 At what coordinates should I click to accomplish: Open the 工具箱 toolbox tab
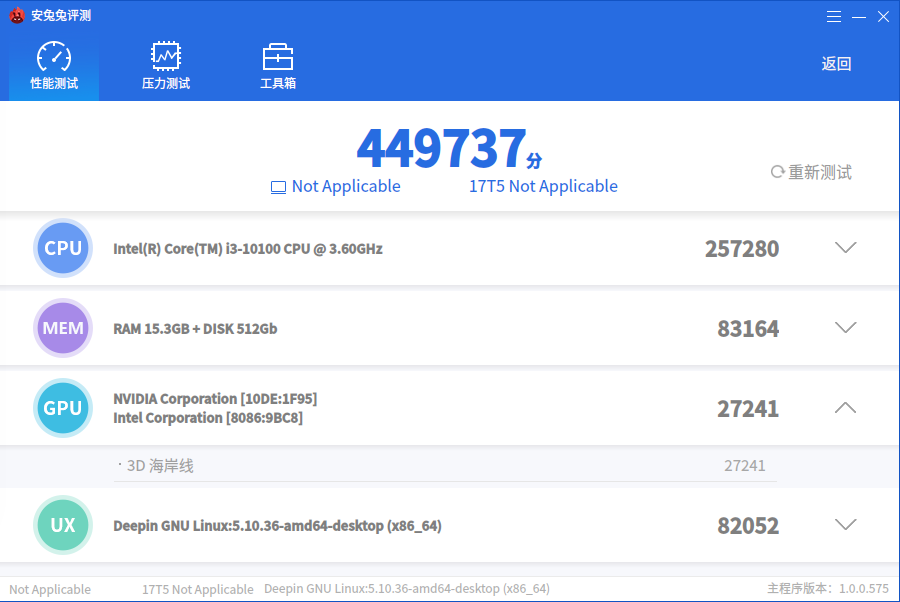click(x=278, y=65)
